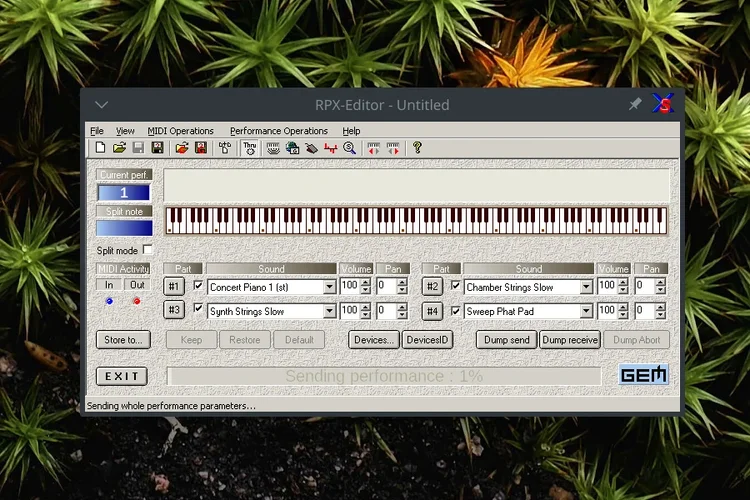Click the Devices... button
This screenshot has width=750, height=500.
click(374, 340)
